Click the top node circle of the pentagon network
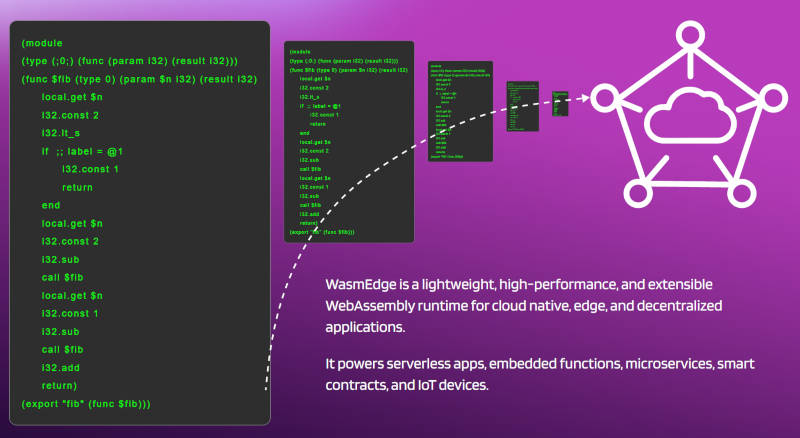 (690, 36)
